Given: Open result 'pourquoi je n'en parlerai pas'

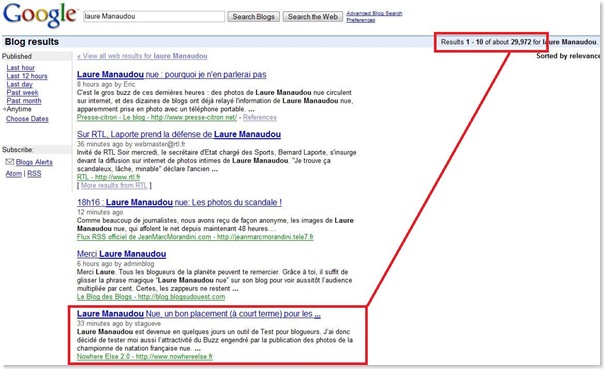Looking at the screenshot, I should (x=171, y=74).
